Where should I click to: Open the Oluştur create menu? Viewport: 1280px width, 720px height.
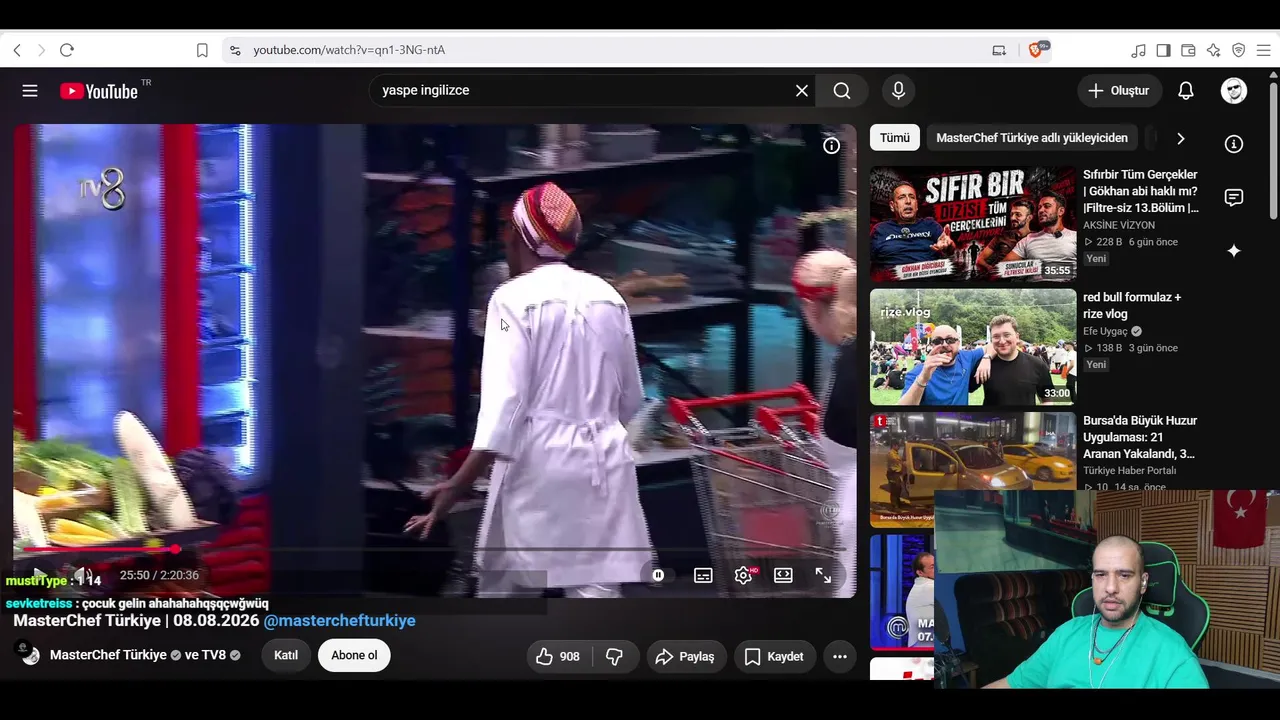(x=1119, y=91)
